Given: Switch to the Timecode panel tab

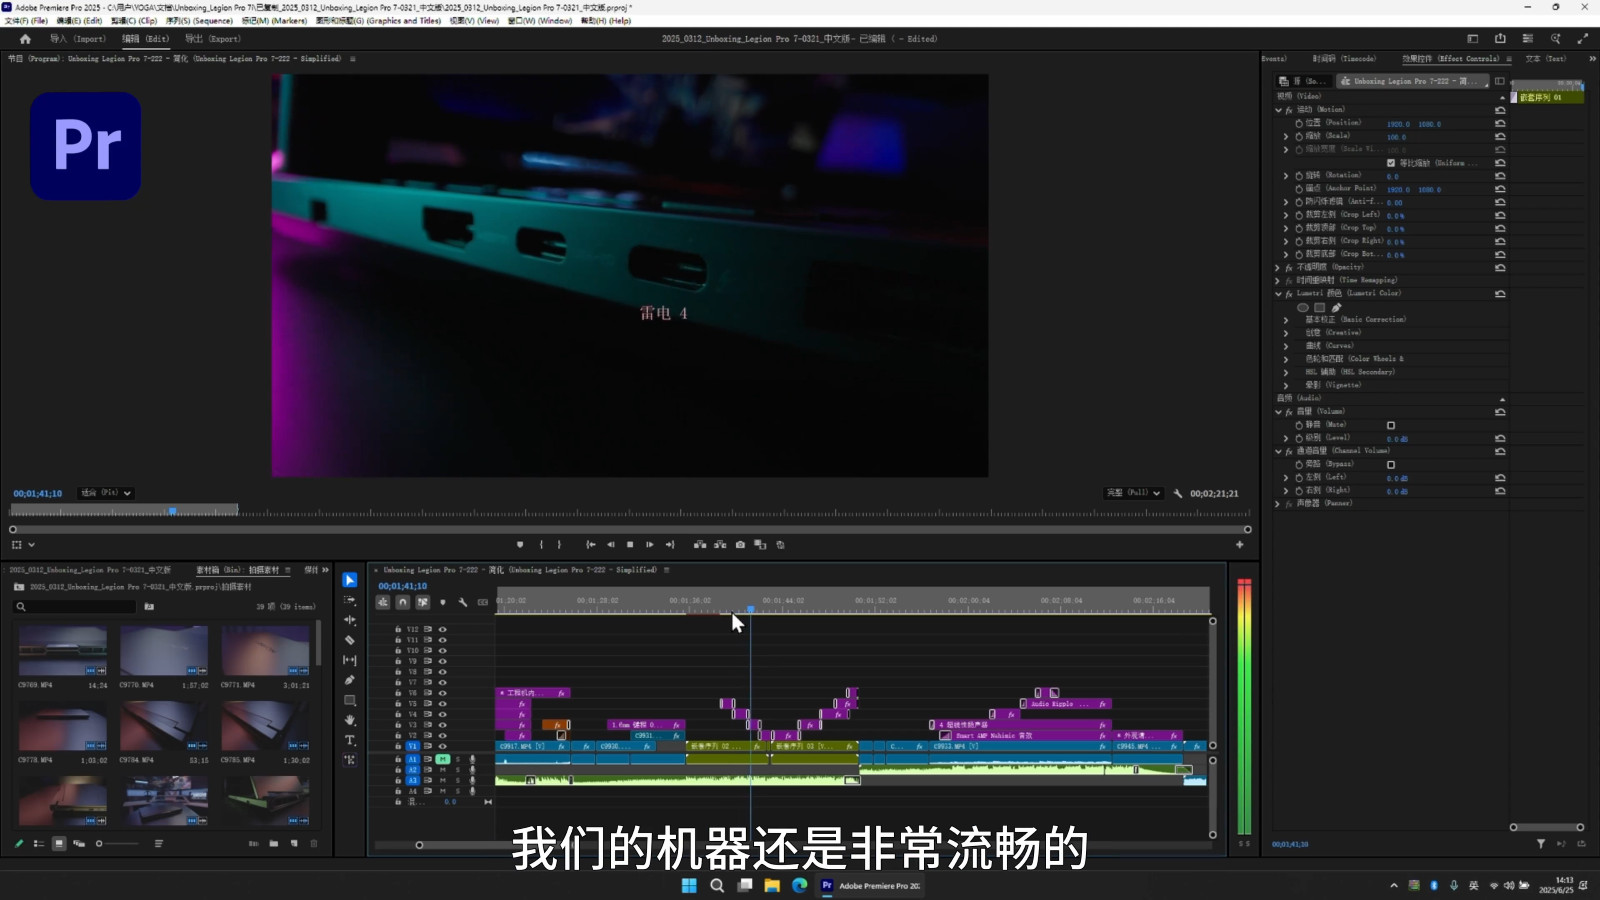Looking at the screenshot, I should 1344,59.
